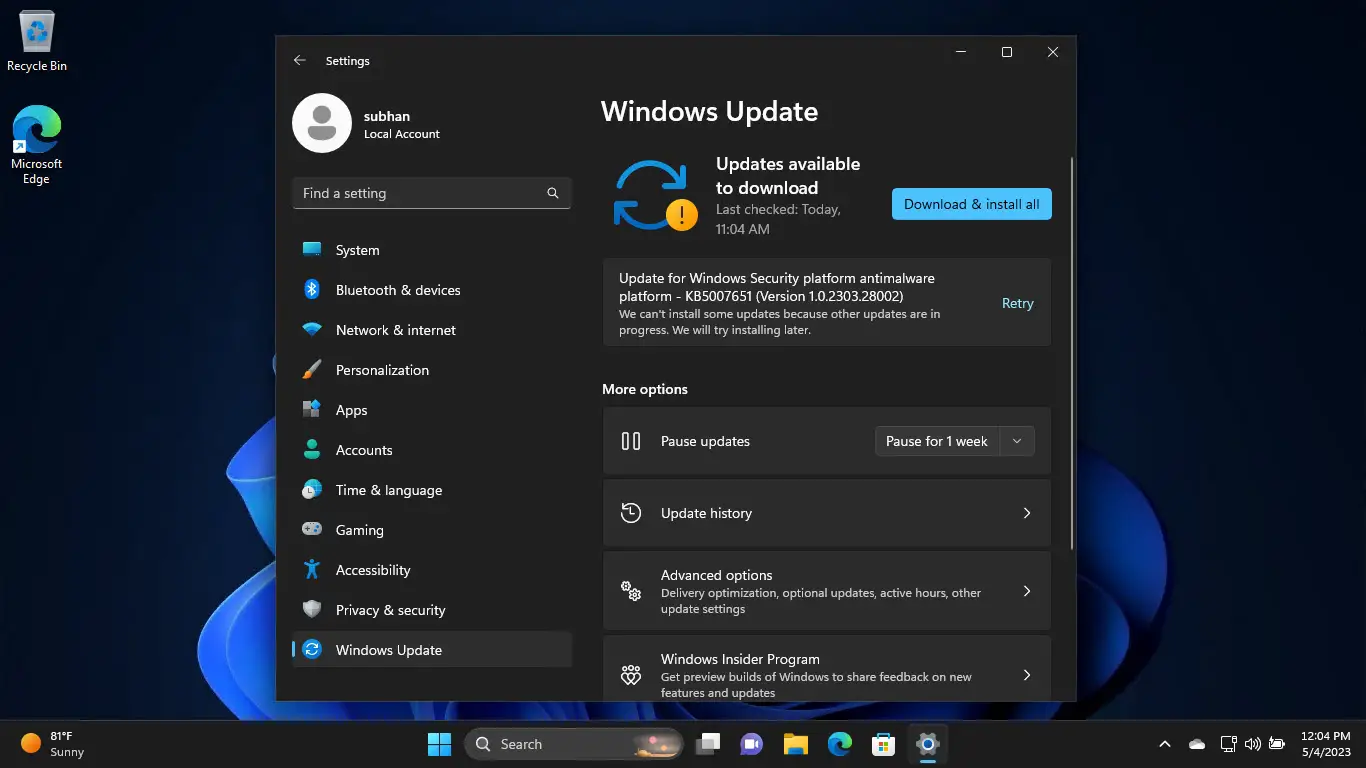Select the Microsoft Edge desktop shortcut
Image resolution: width=1366 pixels, height=768 pixels.
[x=37, y=145]
